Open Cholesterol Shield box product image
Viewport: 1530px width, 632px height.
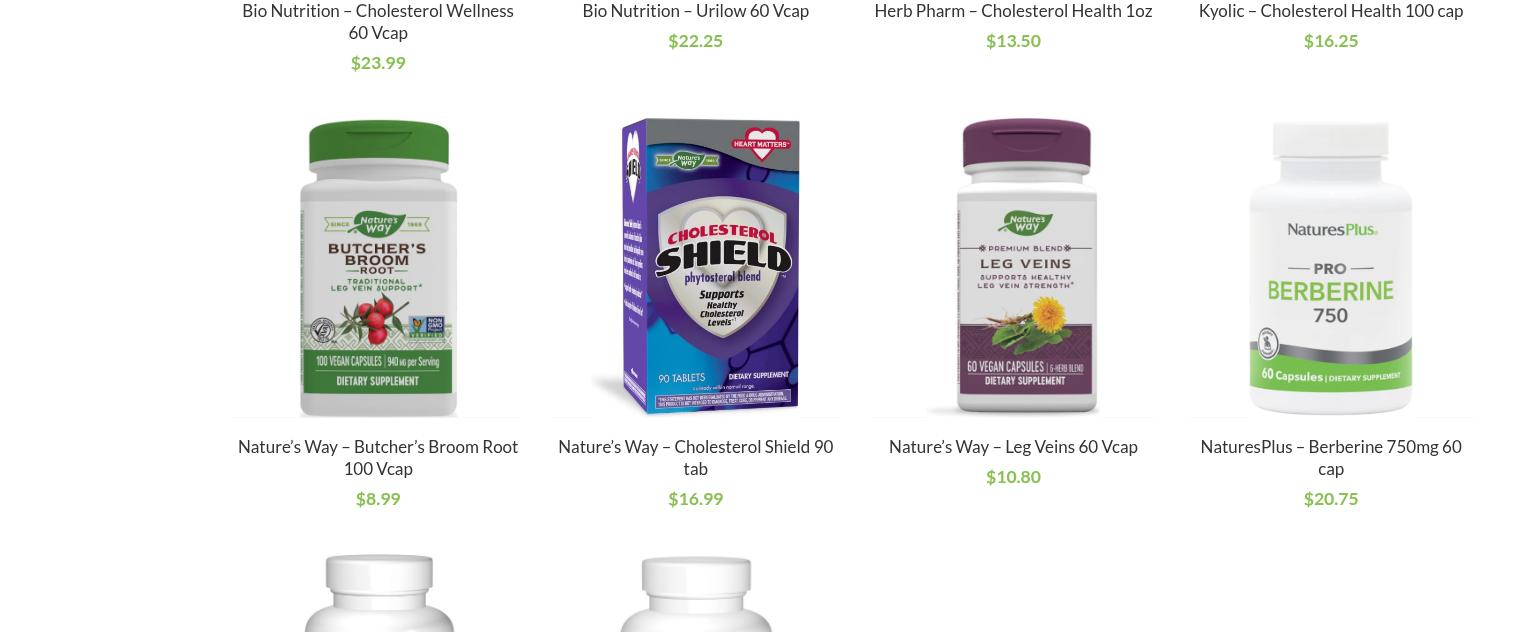(695, 267)
